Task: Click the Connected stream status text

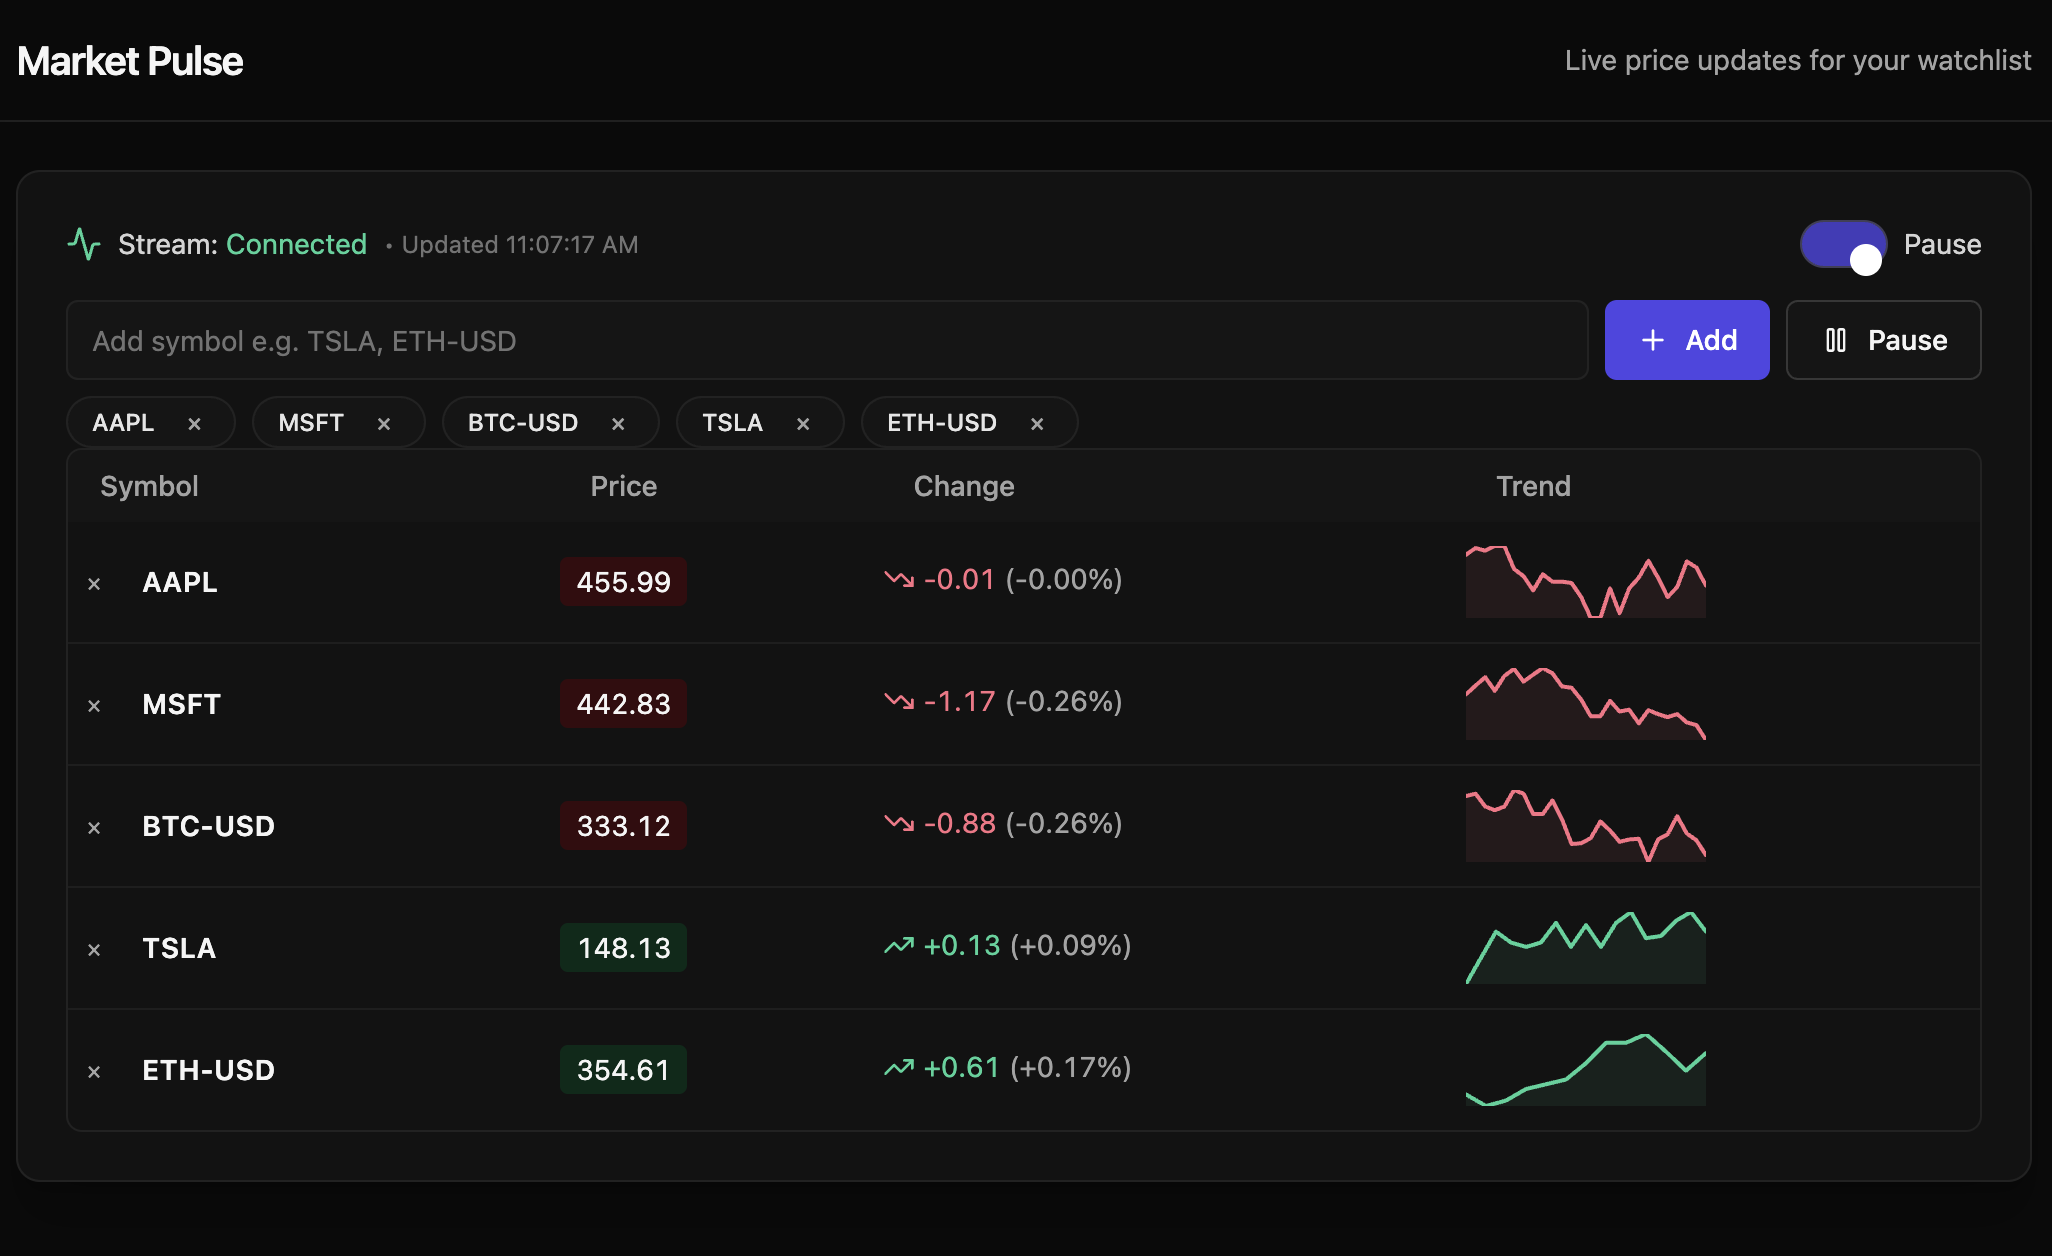Action: pyautogui.click(x=296, y=244)
